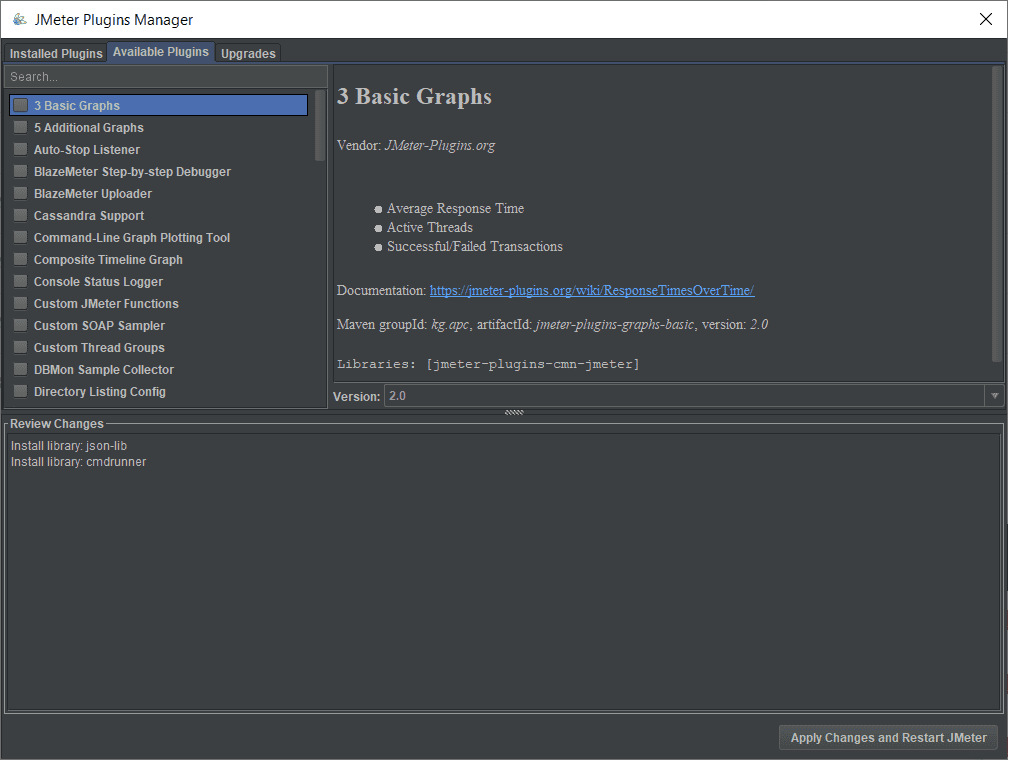
Task: Select the Cassandra Support row label
Action: (x=89, y=216)
